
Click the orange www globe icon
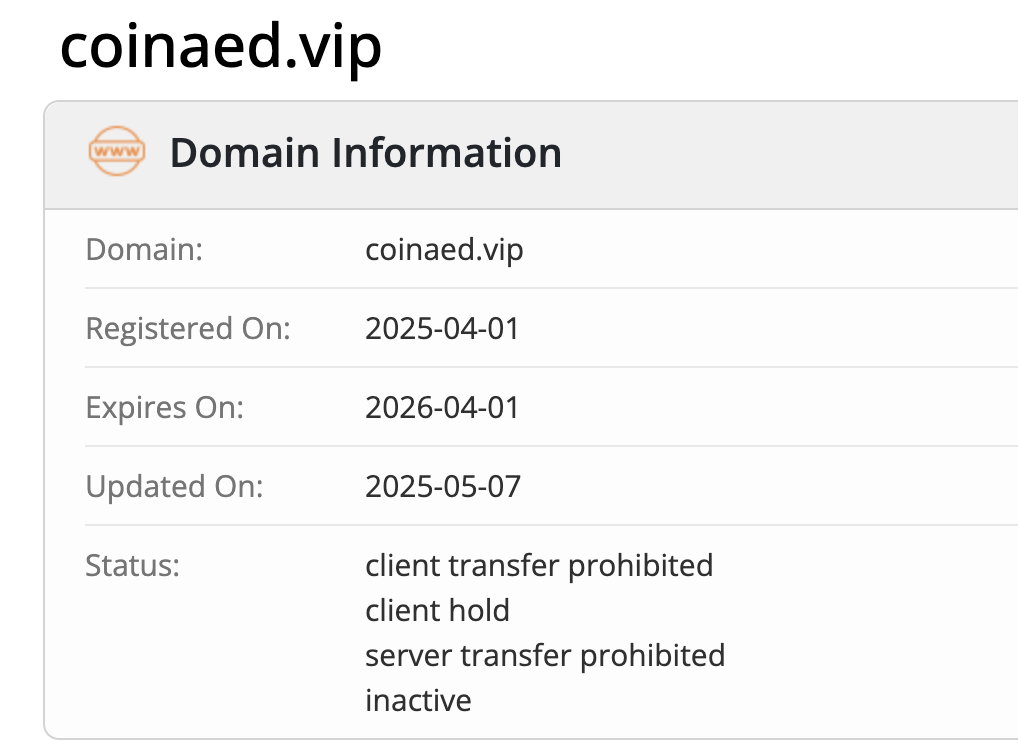[117, 151]
